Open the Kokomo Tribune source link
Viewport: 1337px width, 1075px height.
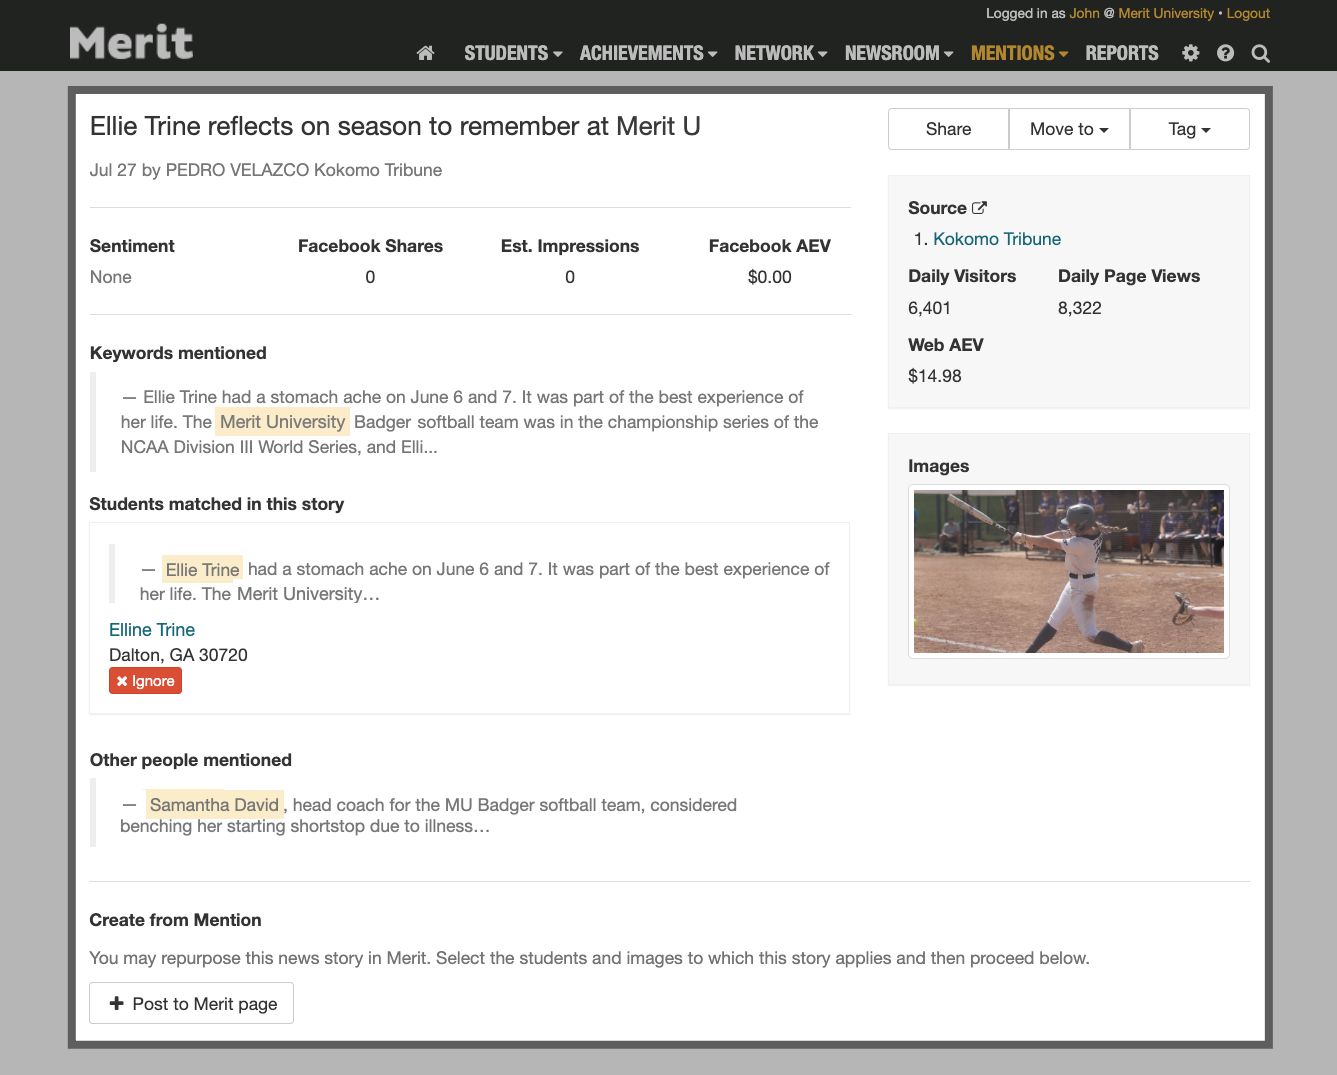coord(996,239)
